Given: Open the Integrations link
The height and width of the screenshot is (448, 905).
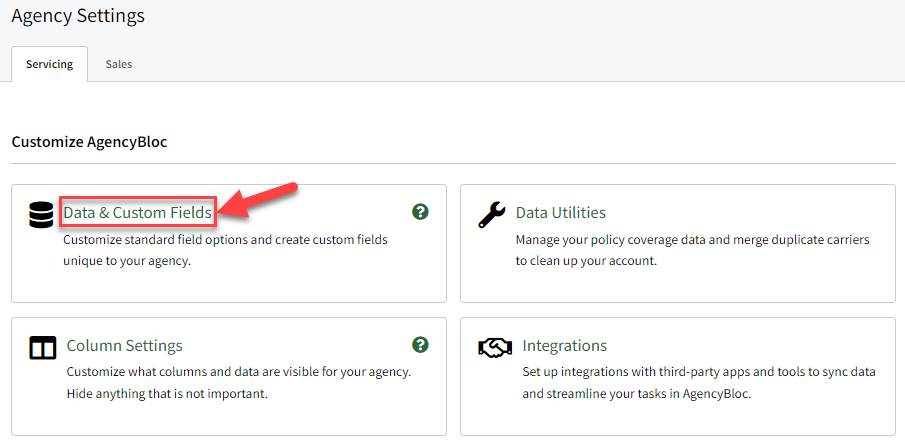Looking at the screenshot, I should pos(564,345).
